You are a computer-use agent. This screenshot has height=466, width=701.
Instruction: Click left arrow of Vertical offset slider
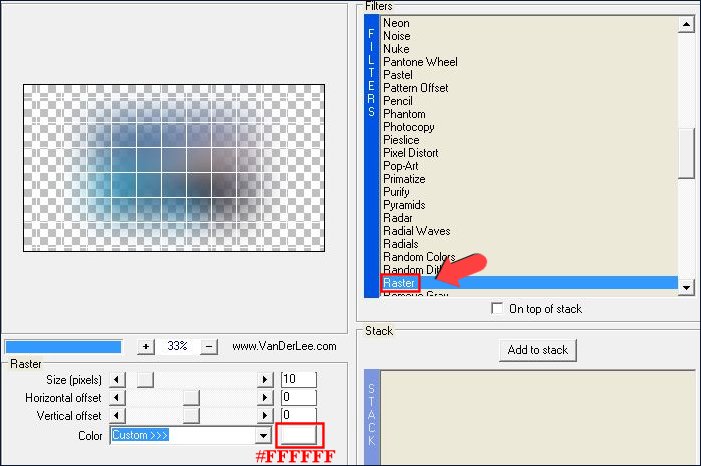(x=118, y=415)
